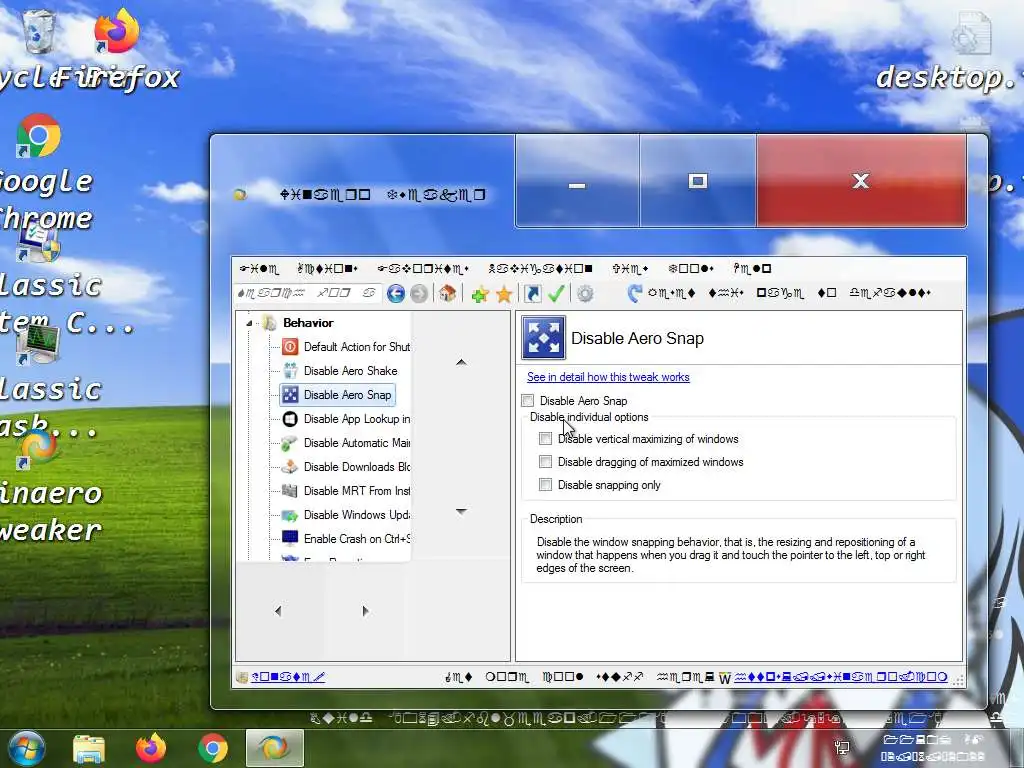
Task: Toggle the Disable snapping only checkbox
Action: tap(545, 485)
